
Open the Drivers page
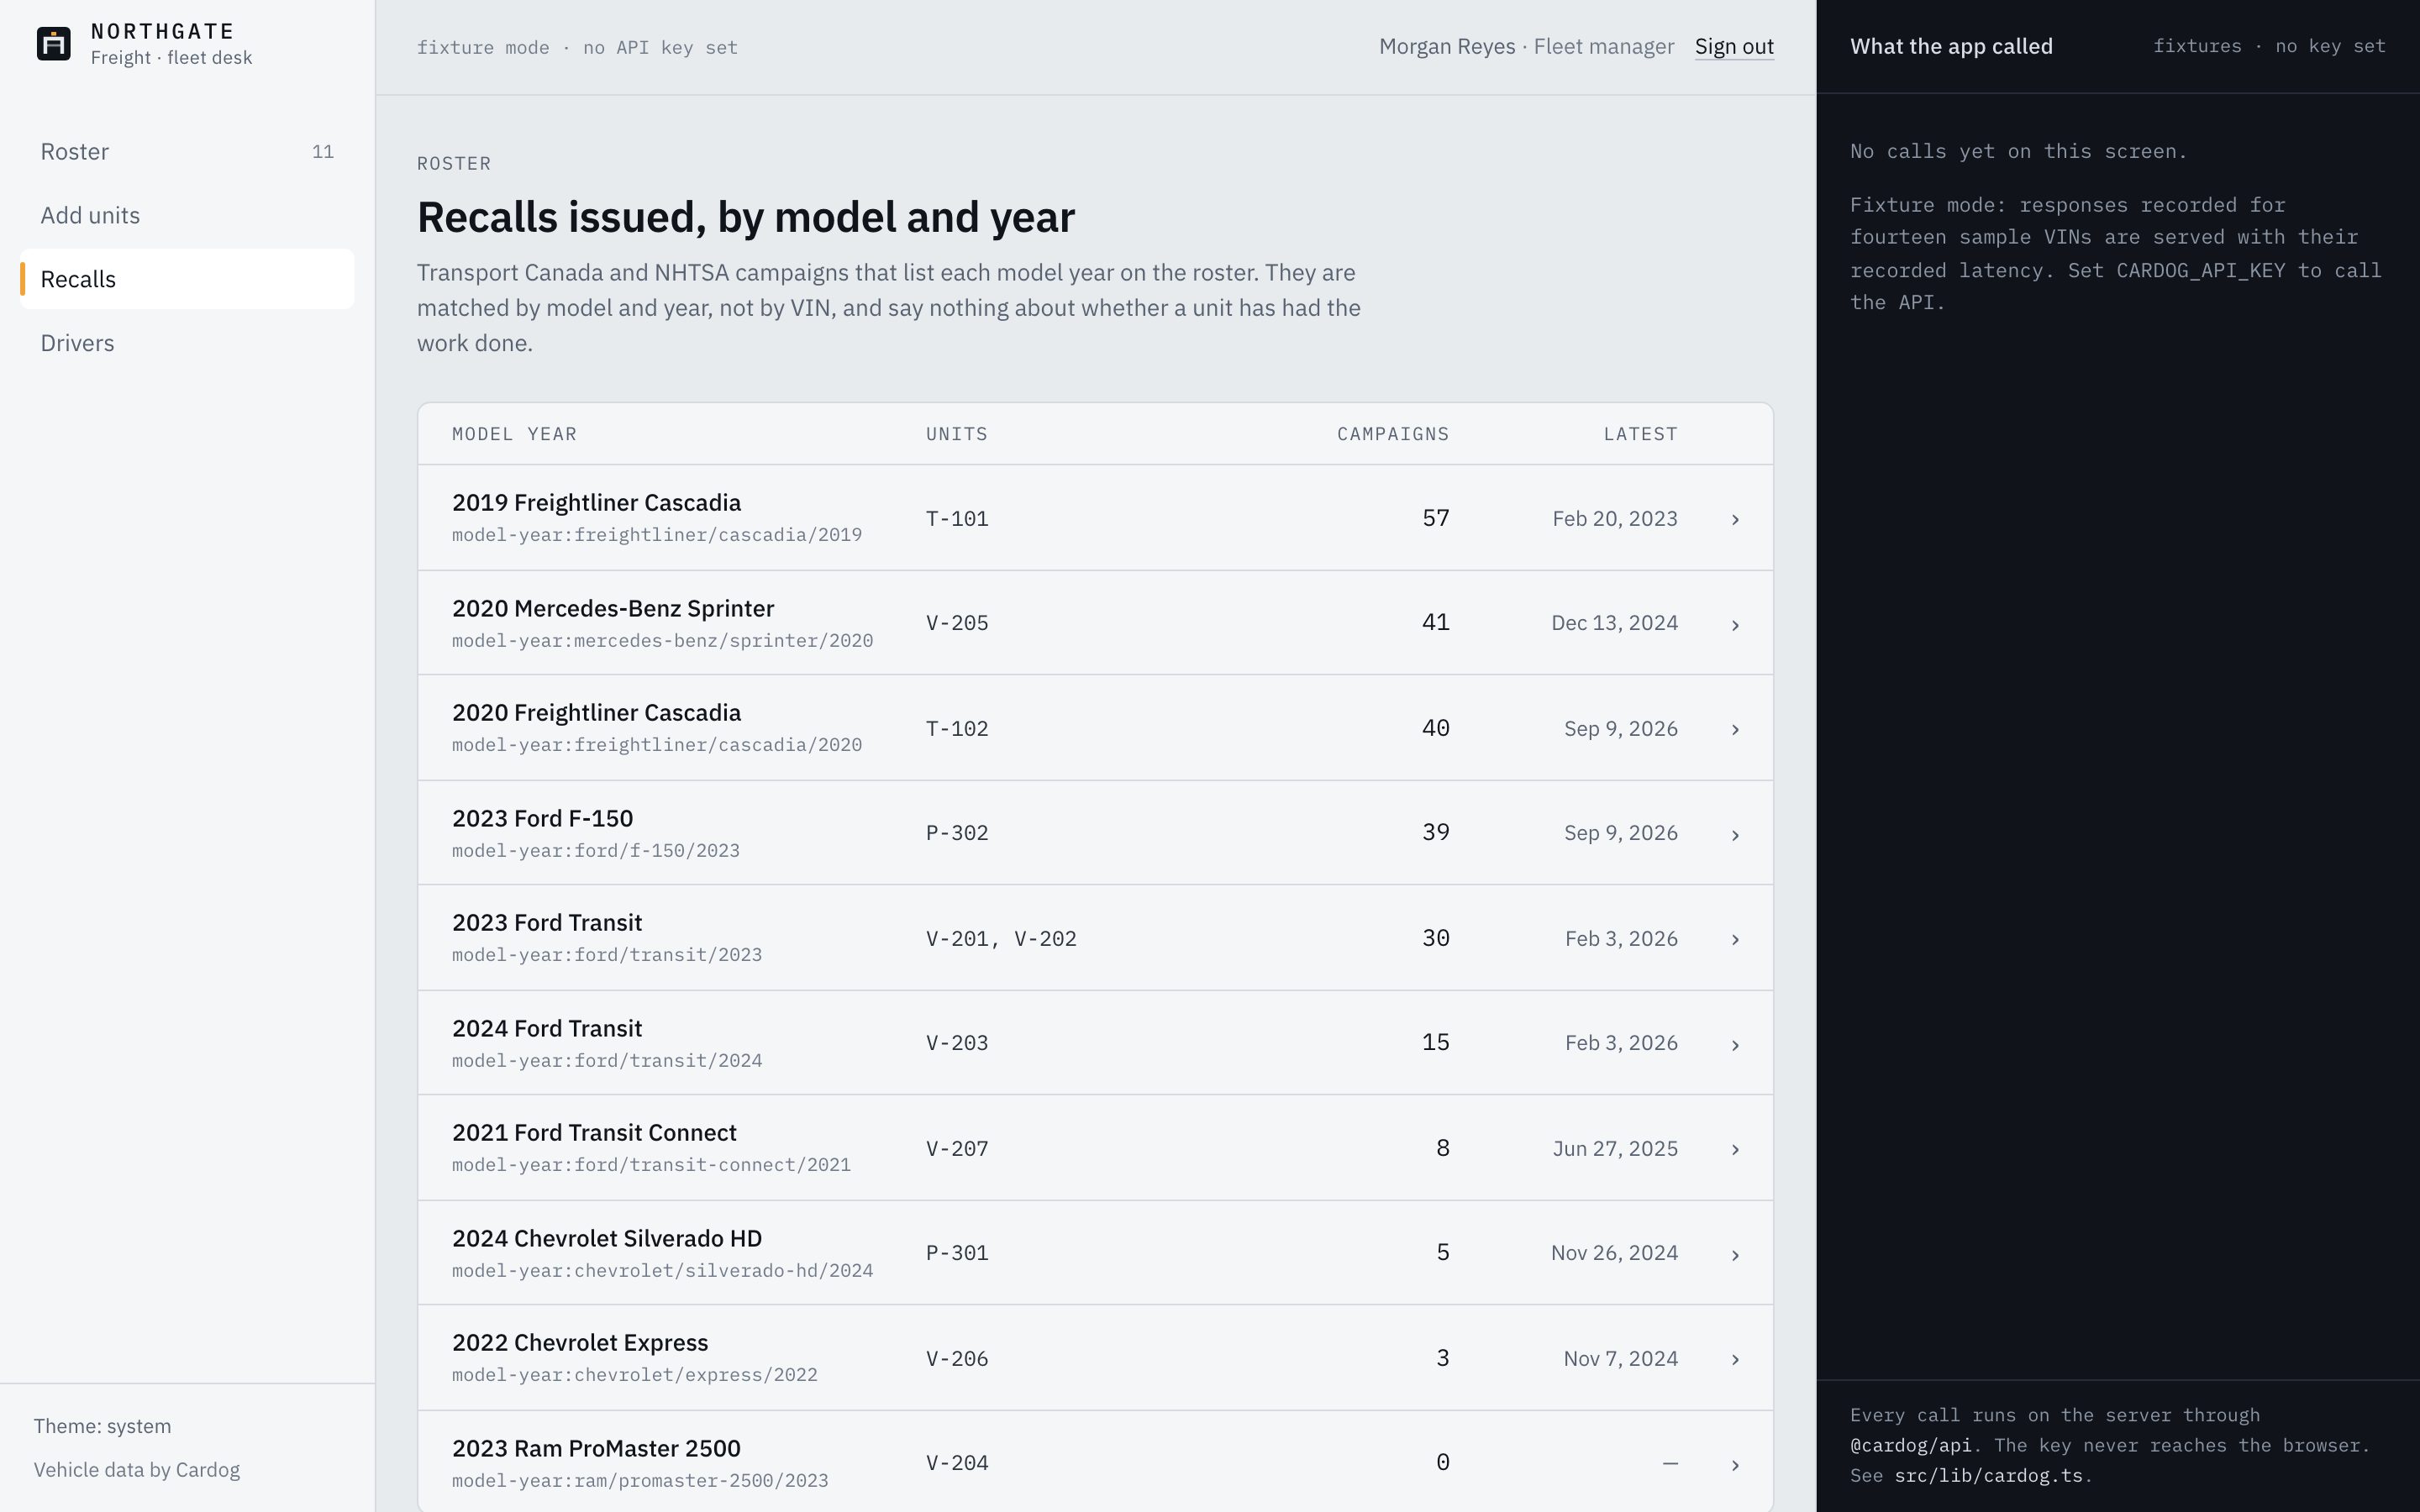[x=187, y=343]
